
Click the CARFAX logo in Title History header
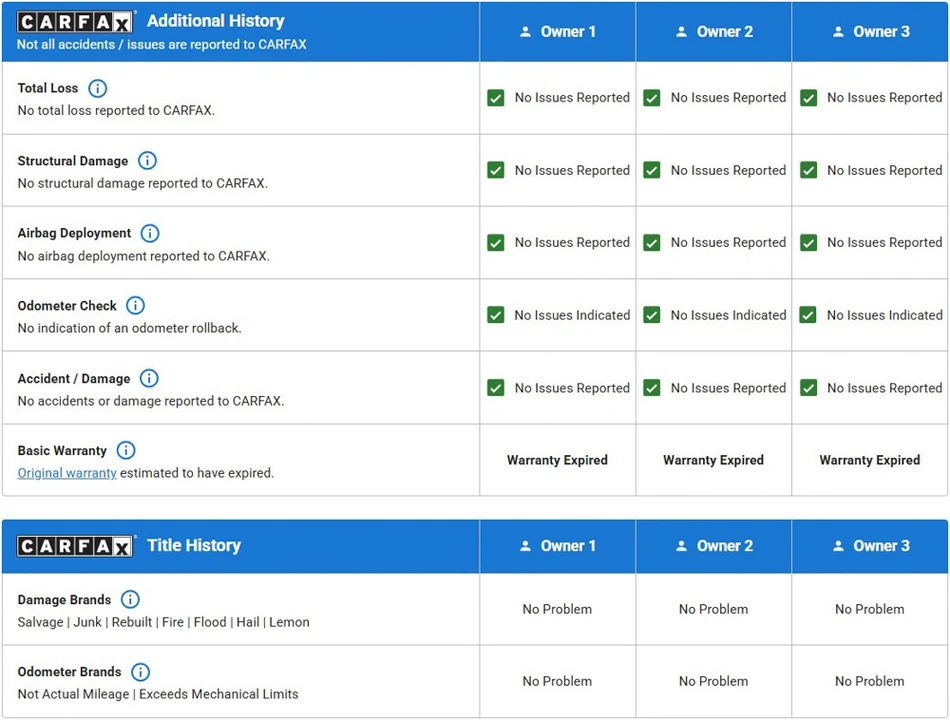(x=75, y=547)
